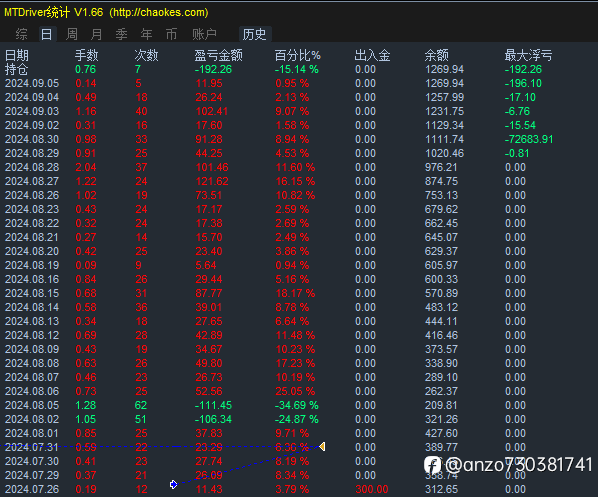Image resolution: width=598 pixels, height=497 pixels.
Task: Select the 历史 history tab
Action: (254, 34)
